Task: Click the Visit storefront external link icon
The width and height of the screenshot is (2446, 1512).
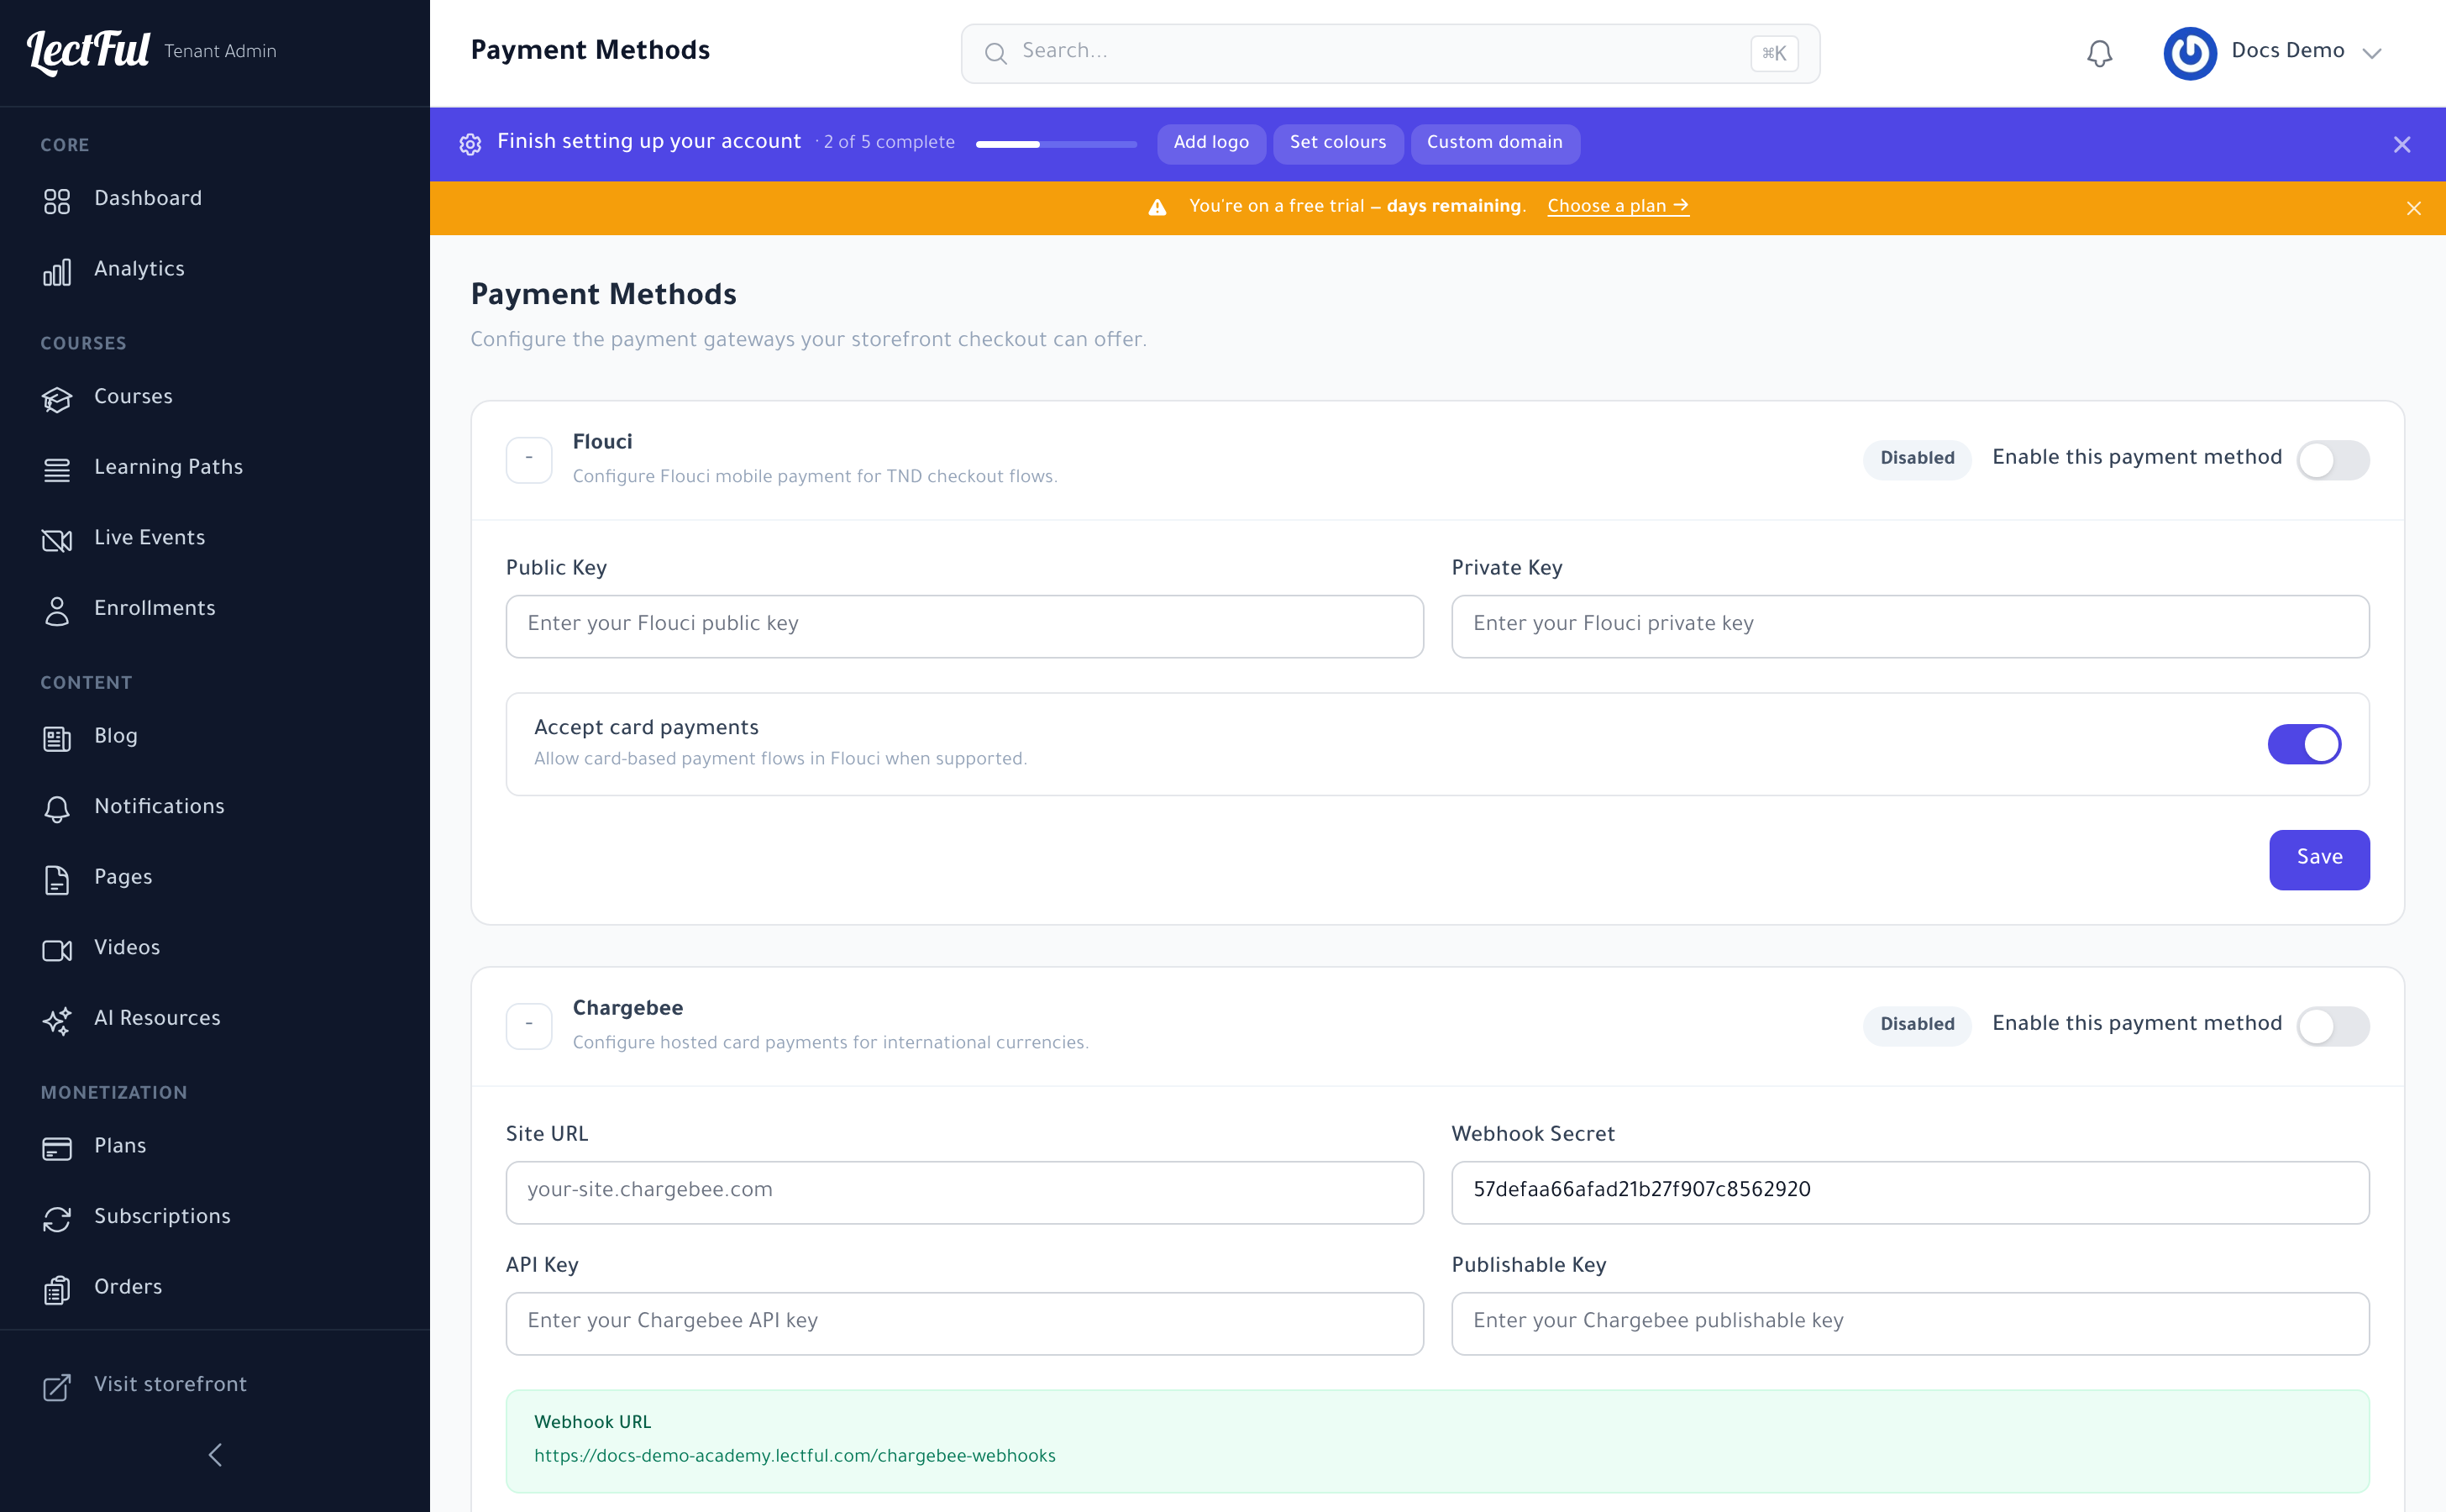Action: [x=57, y=1386]
